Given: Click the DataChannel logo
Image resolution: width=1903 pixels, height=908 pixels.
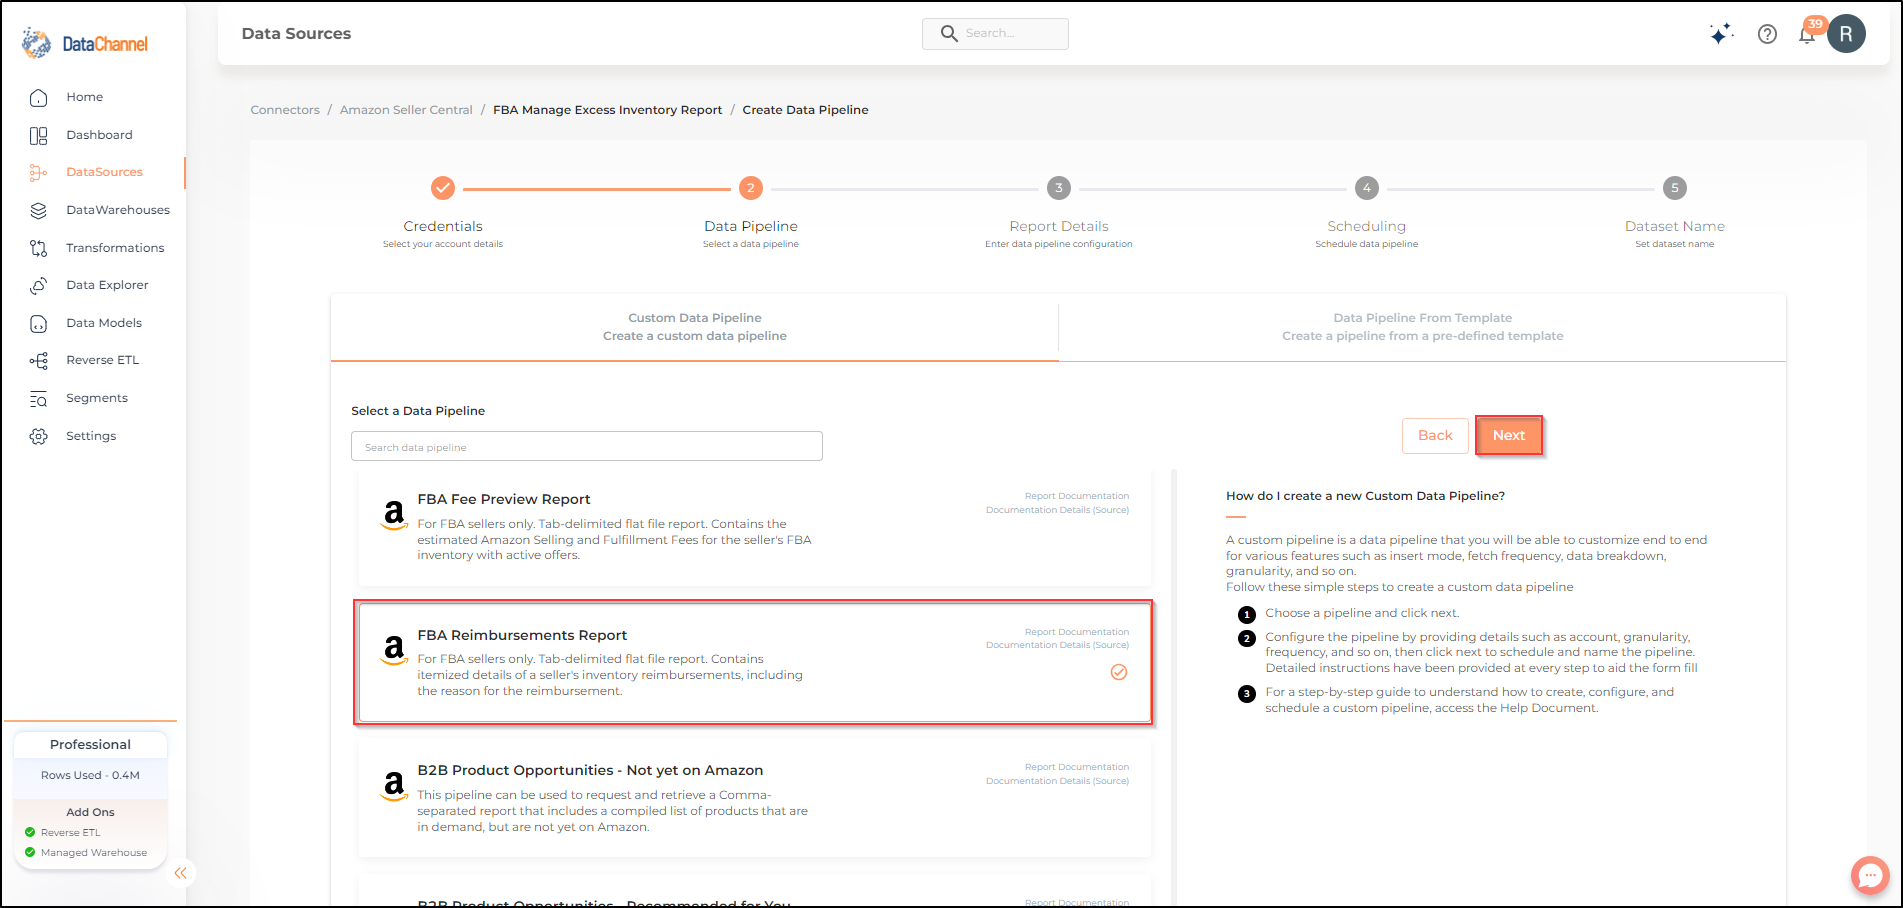Looking at the screenshot, I should 85,43.
